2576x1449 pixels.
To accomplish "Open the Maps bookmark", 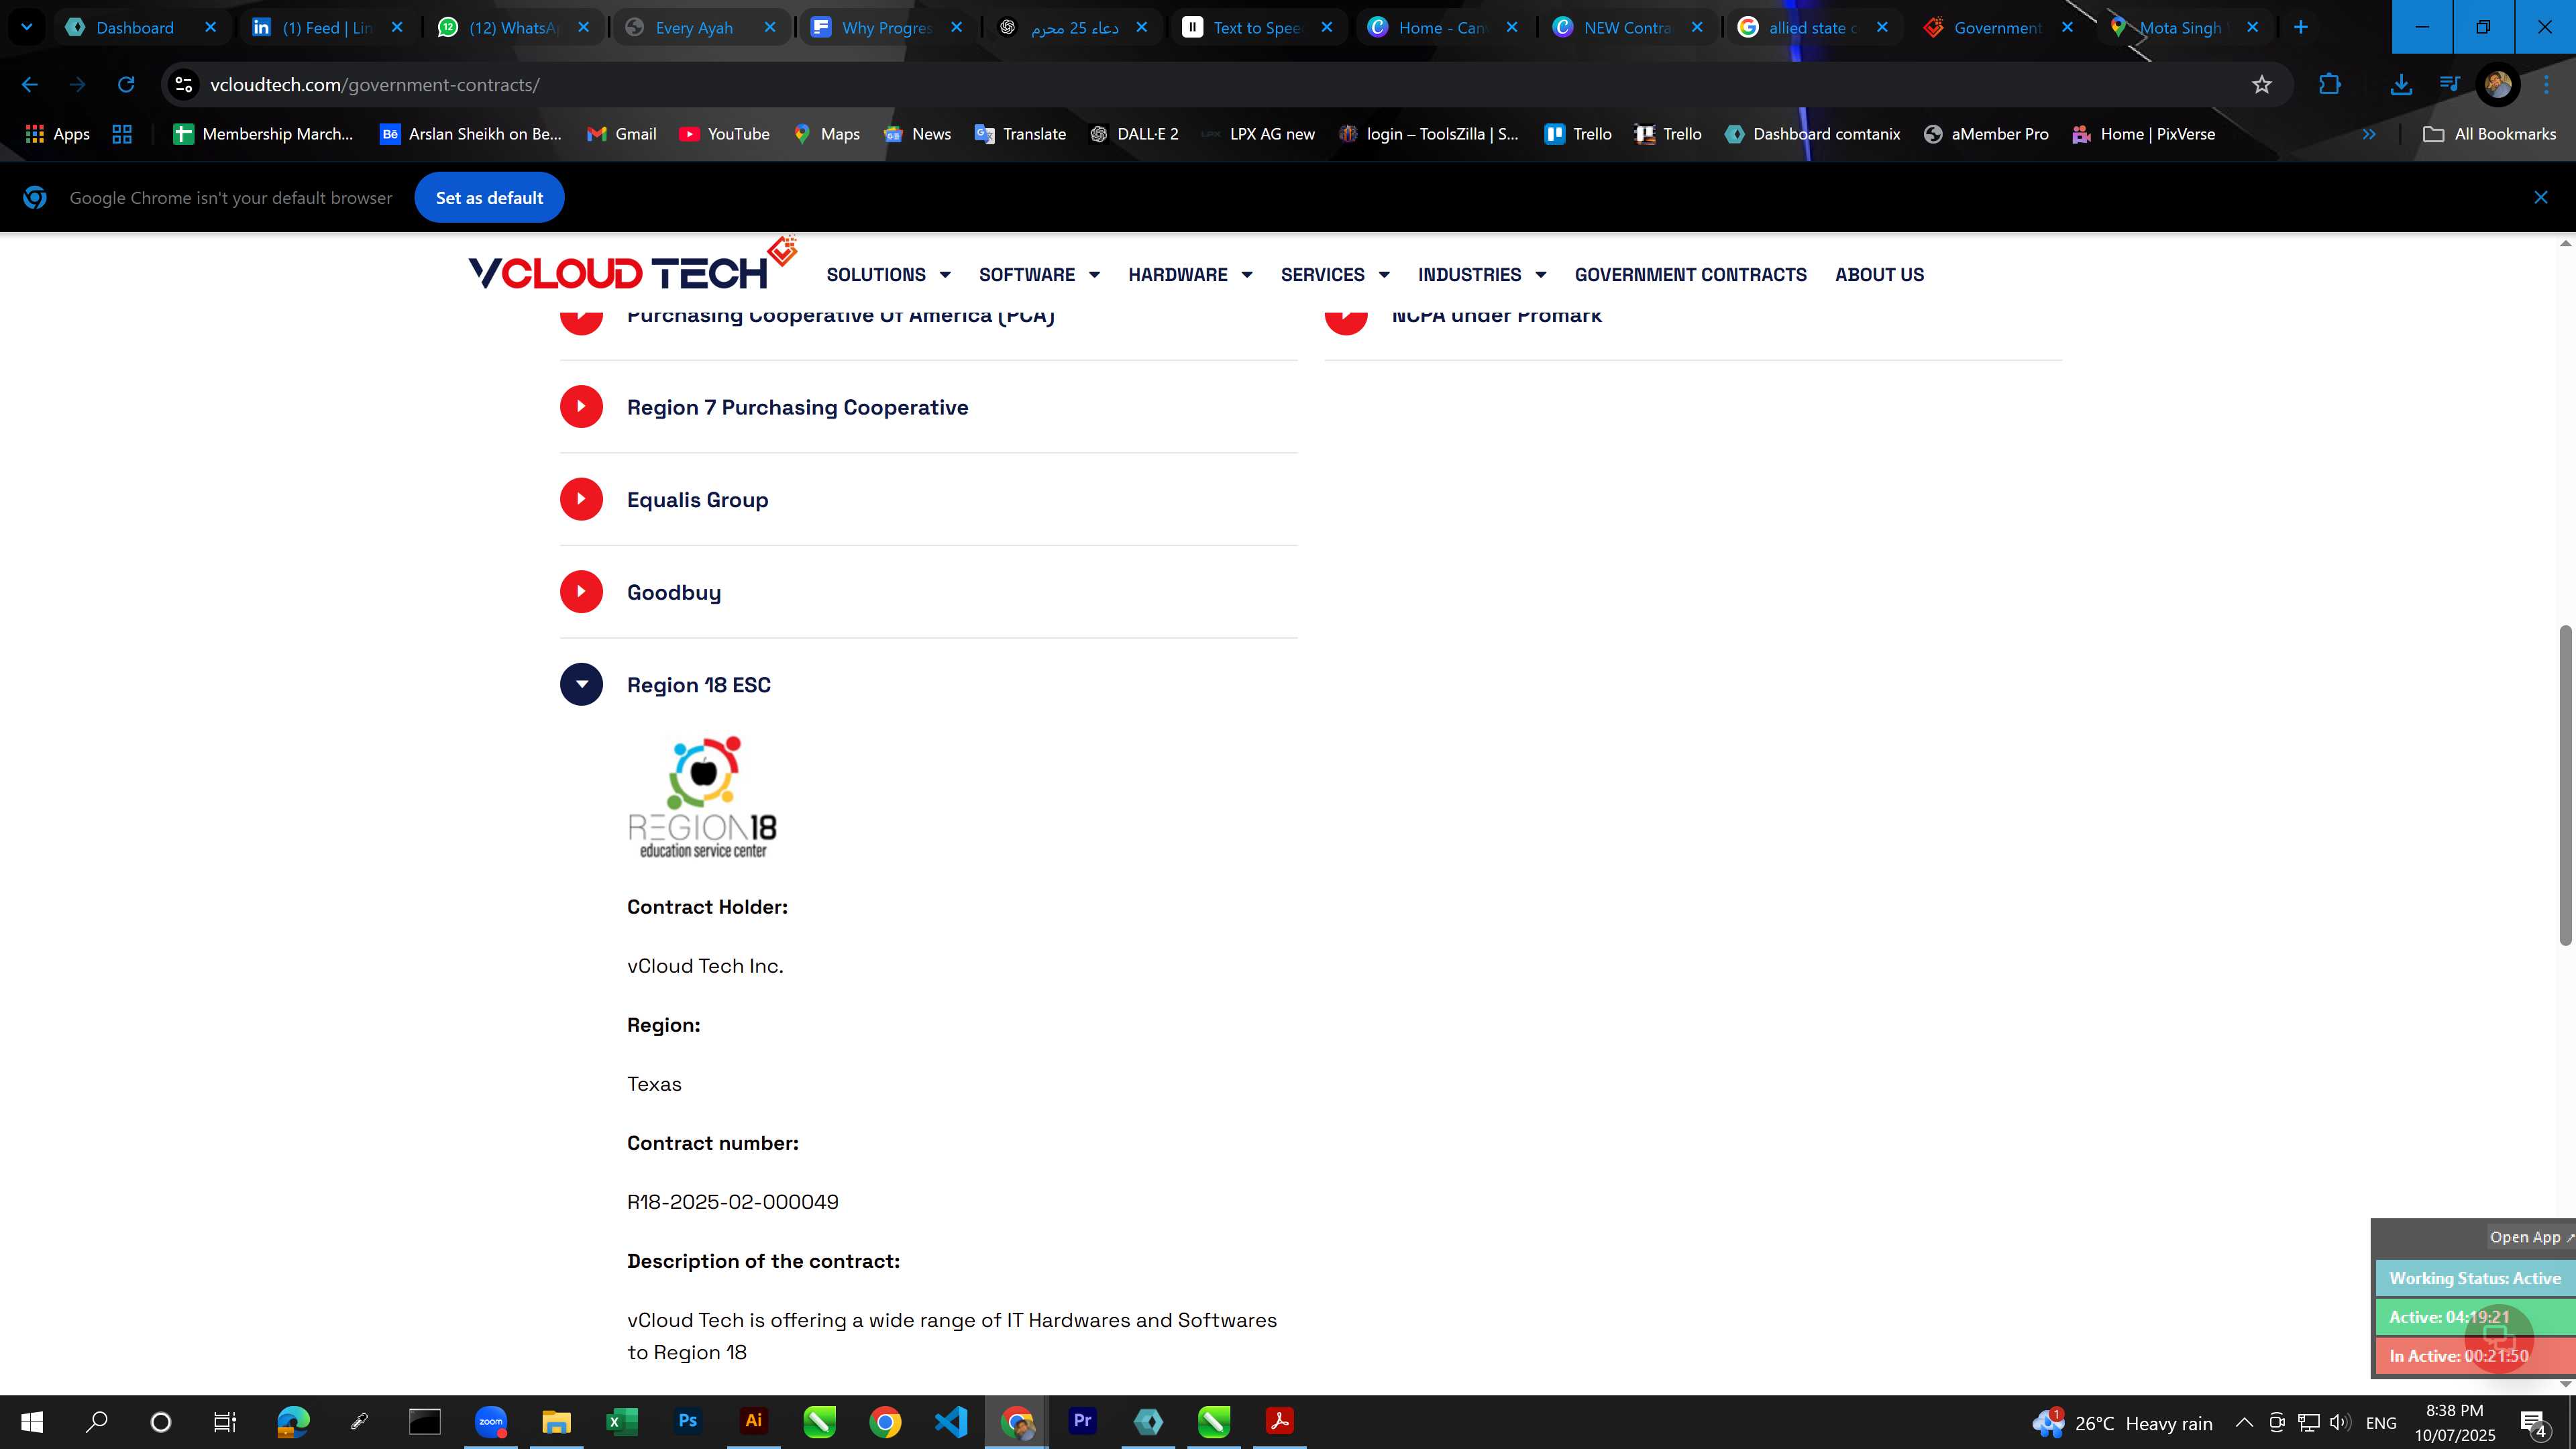I will [826, 134].
